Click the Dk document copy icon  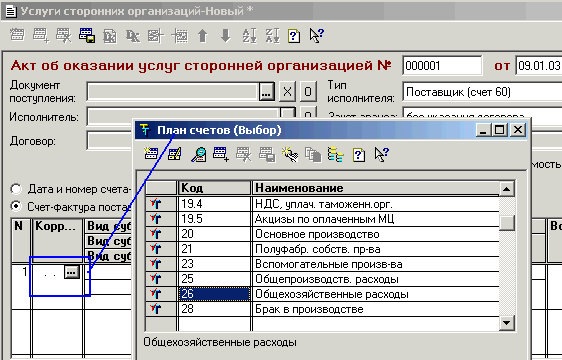click(x=110, y=36)
